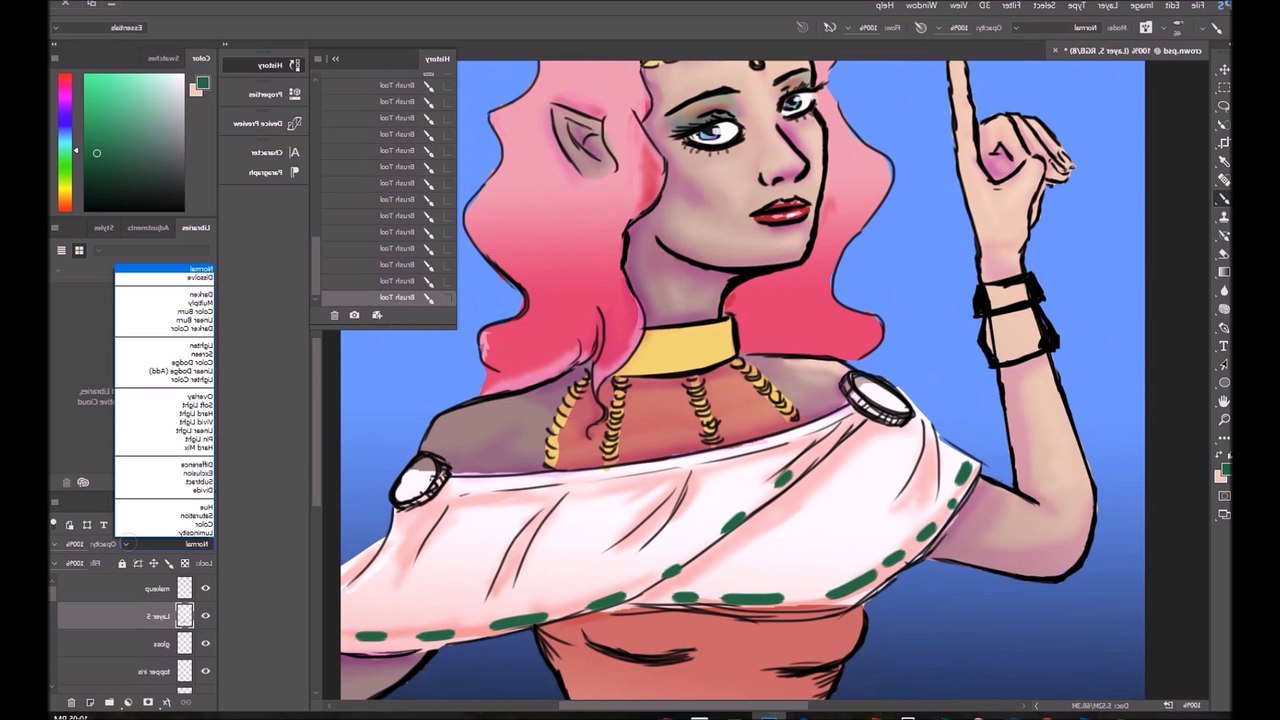This screenshot has height=720, width=1280.
Task: Select the Eyedropper tool
Action: 1224,162
